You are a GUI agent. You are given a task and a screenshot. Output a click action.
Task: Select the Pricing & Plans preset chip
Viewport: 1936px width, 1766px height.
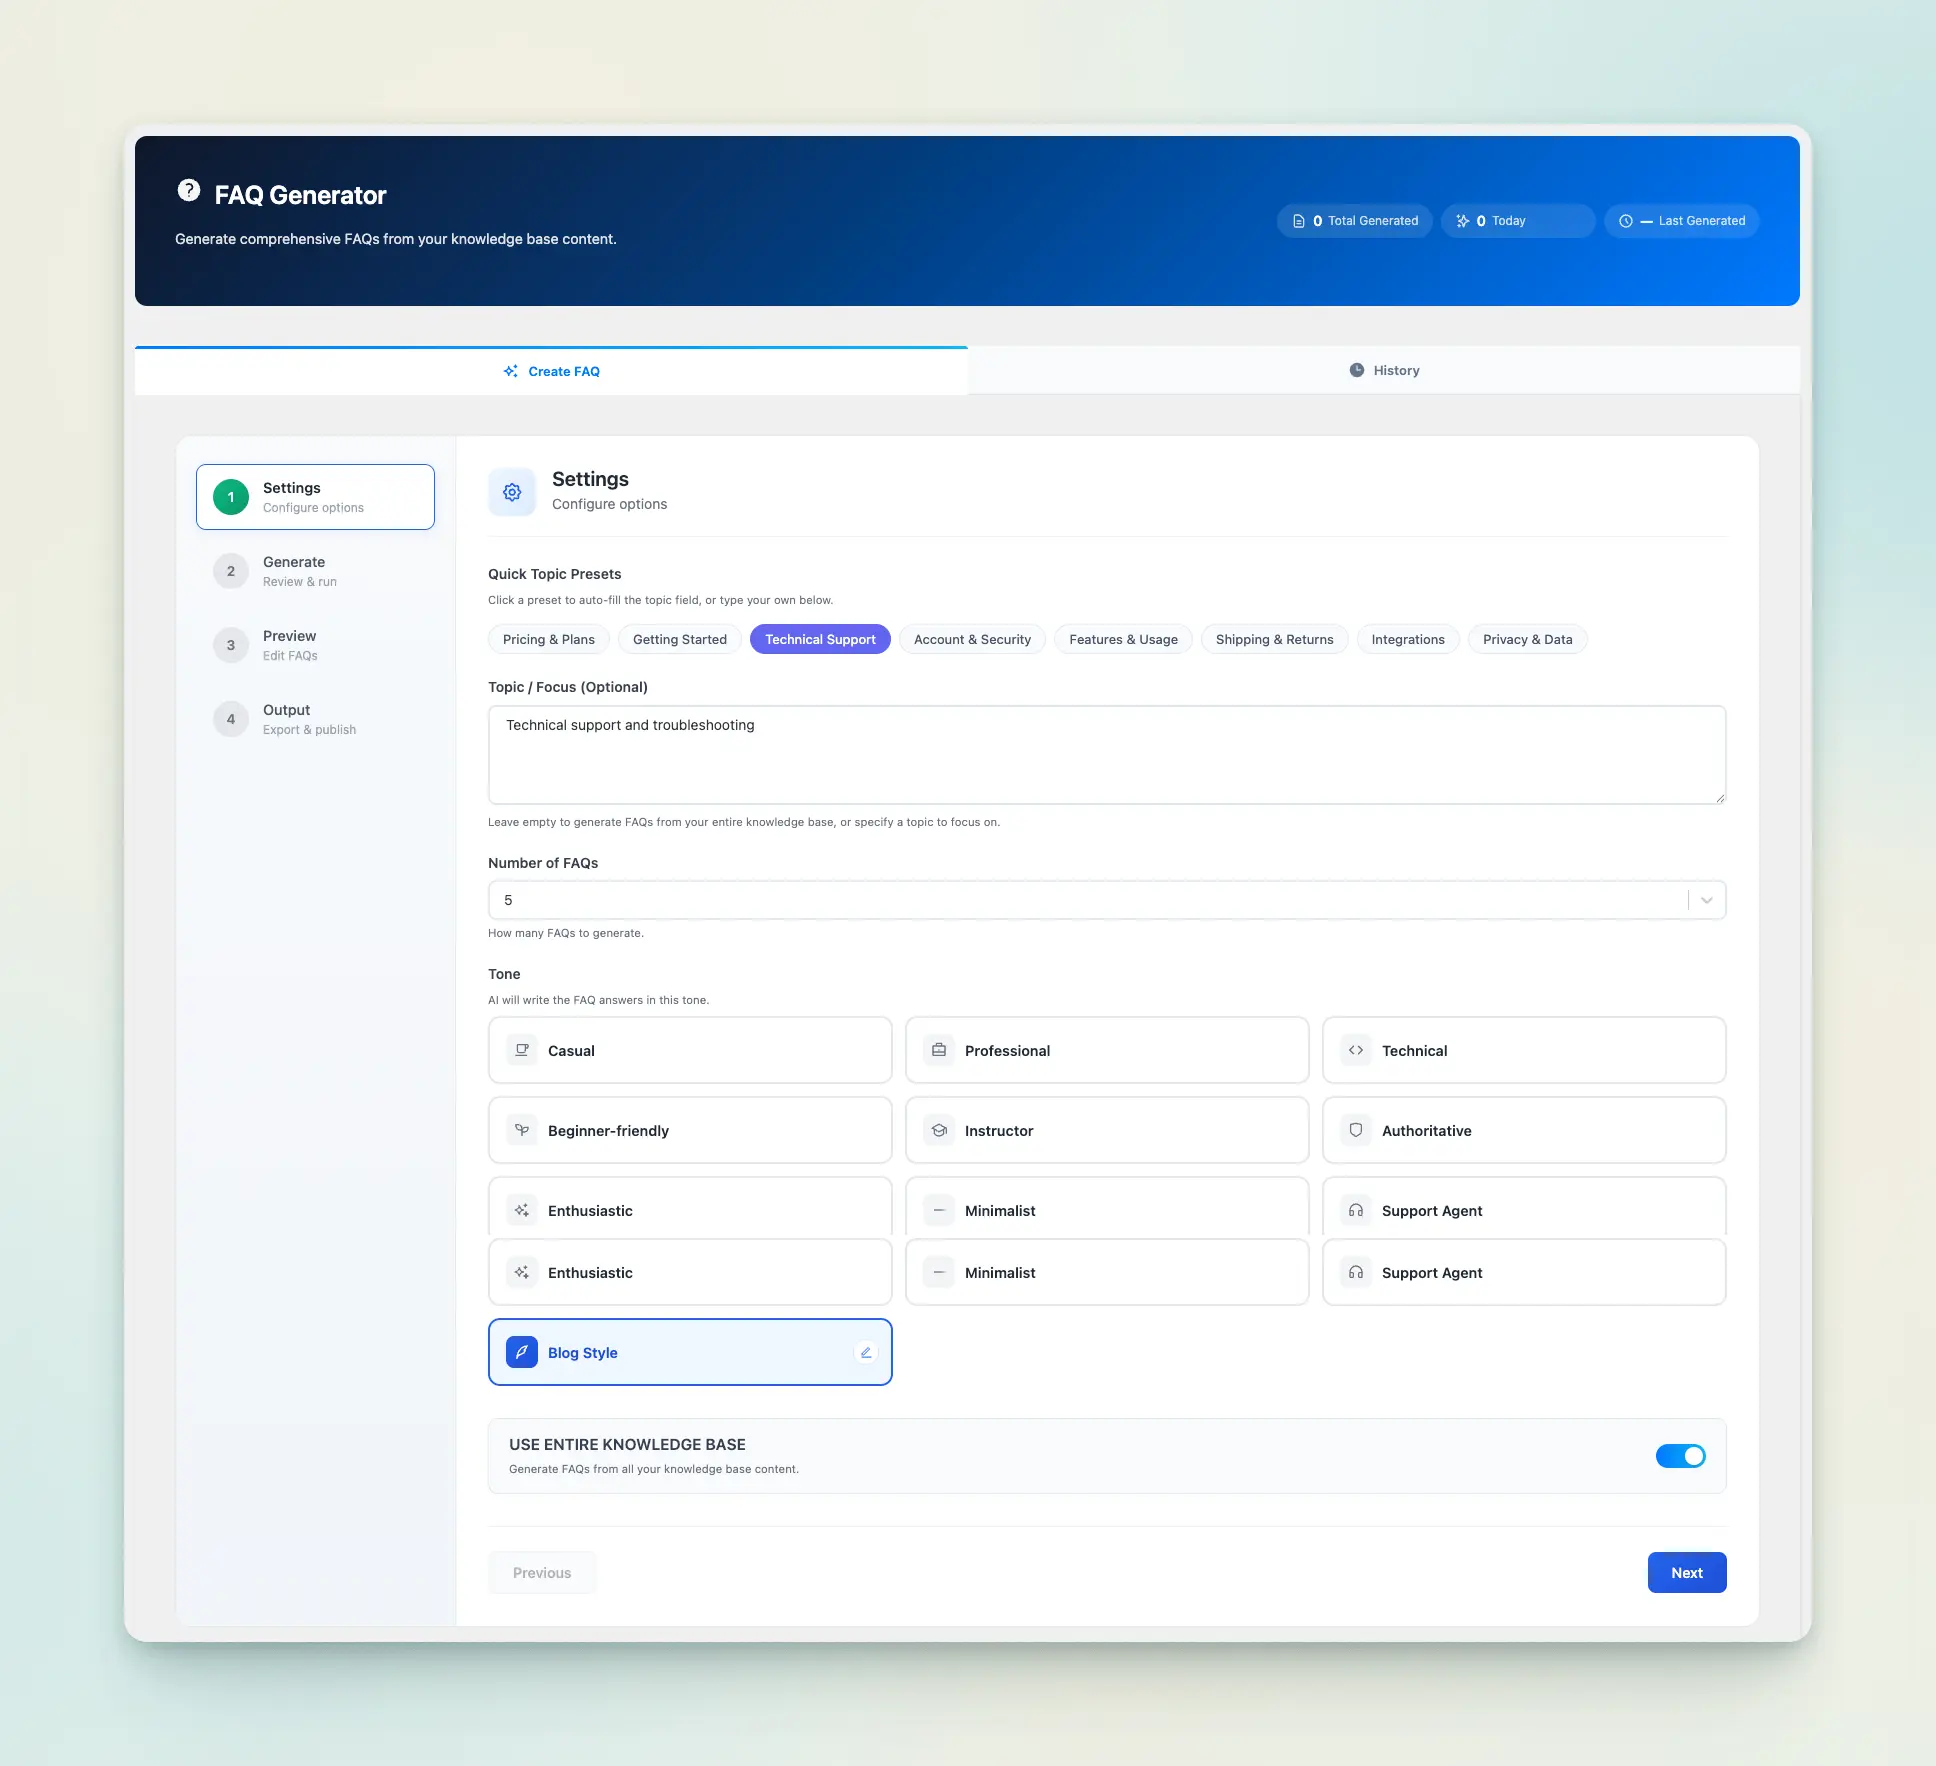[x=549, y=639]
